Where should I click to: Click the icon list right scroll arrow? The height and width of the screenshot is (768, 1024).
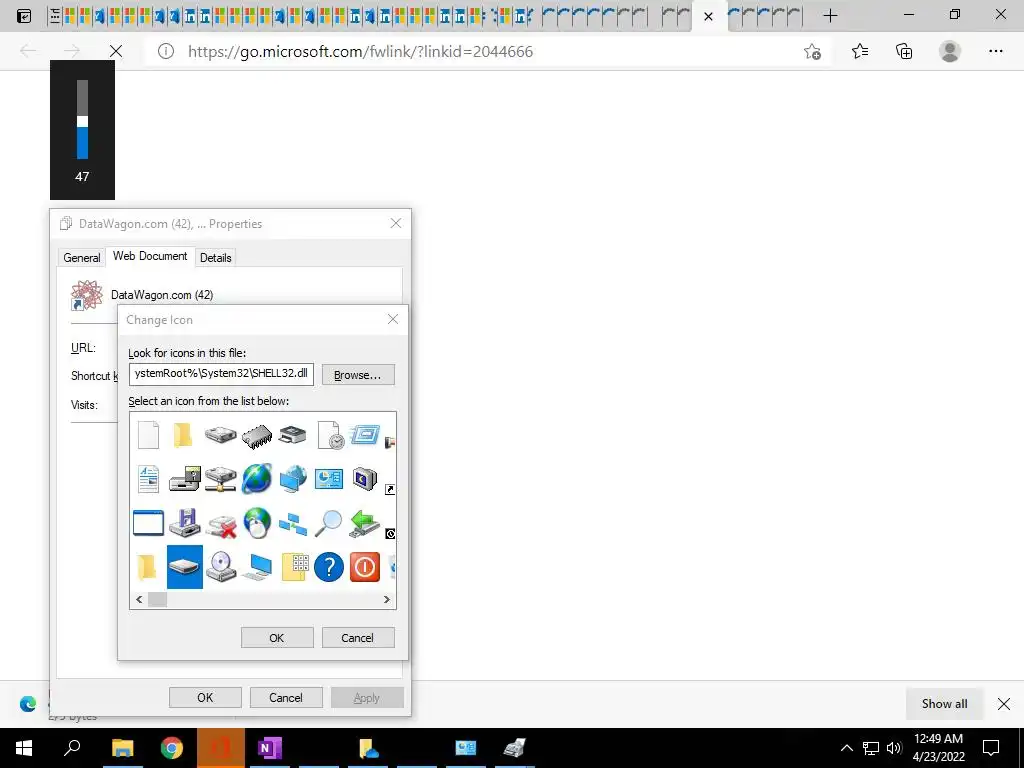(x=387, y=600)
